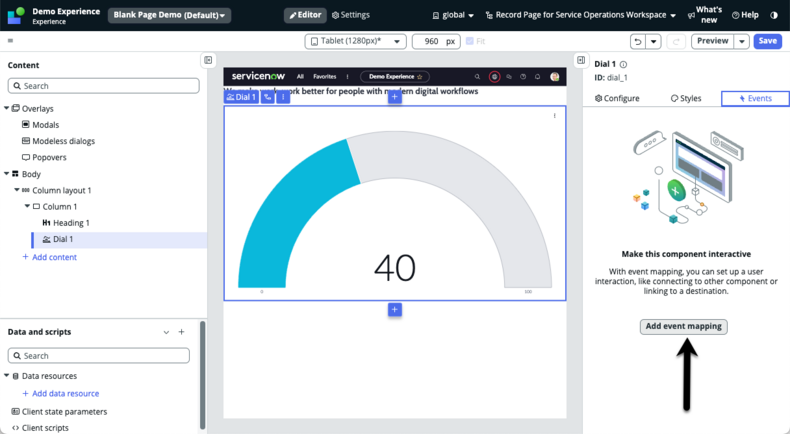Click the info icon next to Dial 1 title

pyautogui.click(x=623, y=65)
